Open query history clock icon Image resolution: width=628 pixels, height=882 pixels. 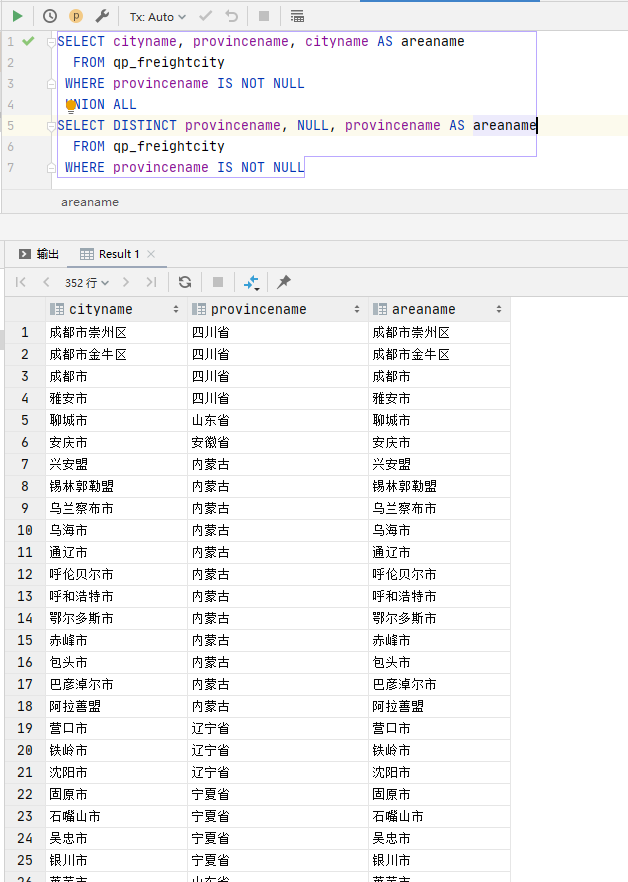coord(50,16)
